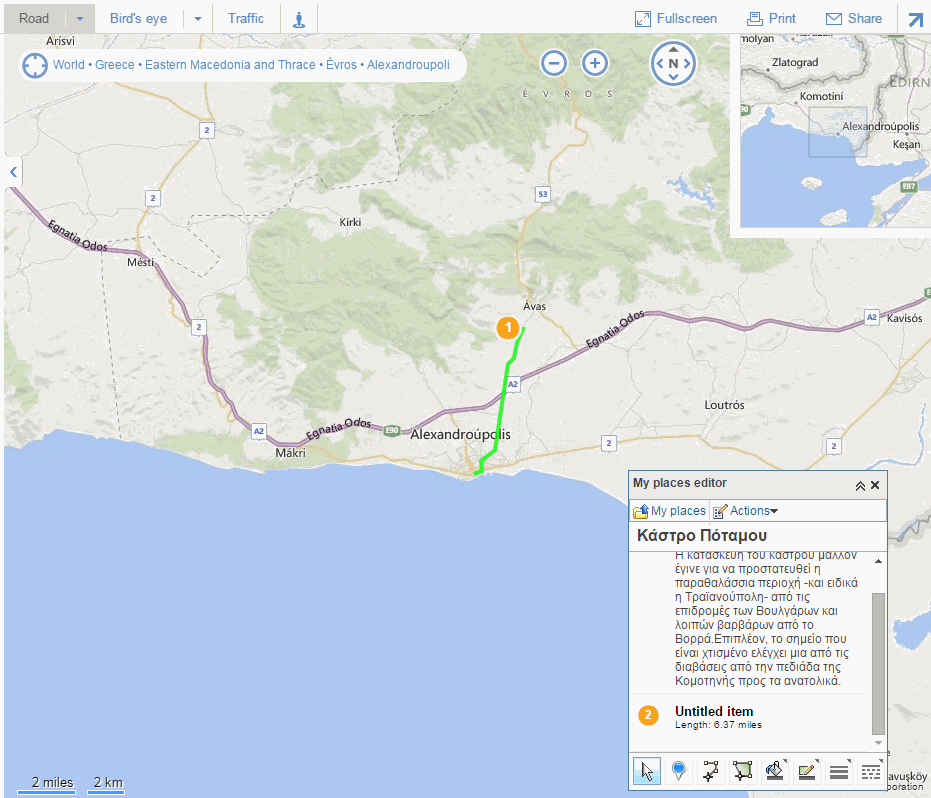Click Eastern Macedonia and Thrace breadcrumb
The height and width of the screenshot is (798, 931).
pyautogui.click(x=230, y=65)
